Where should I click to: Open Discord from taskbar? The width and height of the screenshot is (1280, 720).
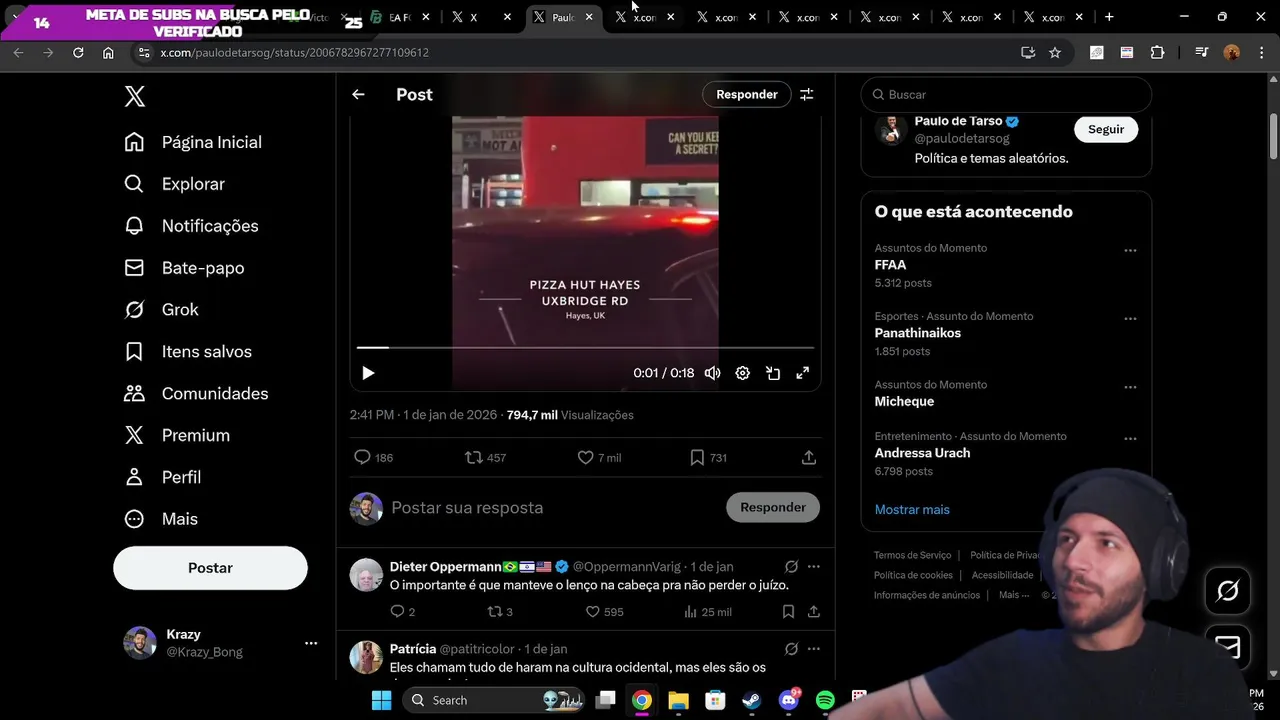(x=789, y=700)
